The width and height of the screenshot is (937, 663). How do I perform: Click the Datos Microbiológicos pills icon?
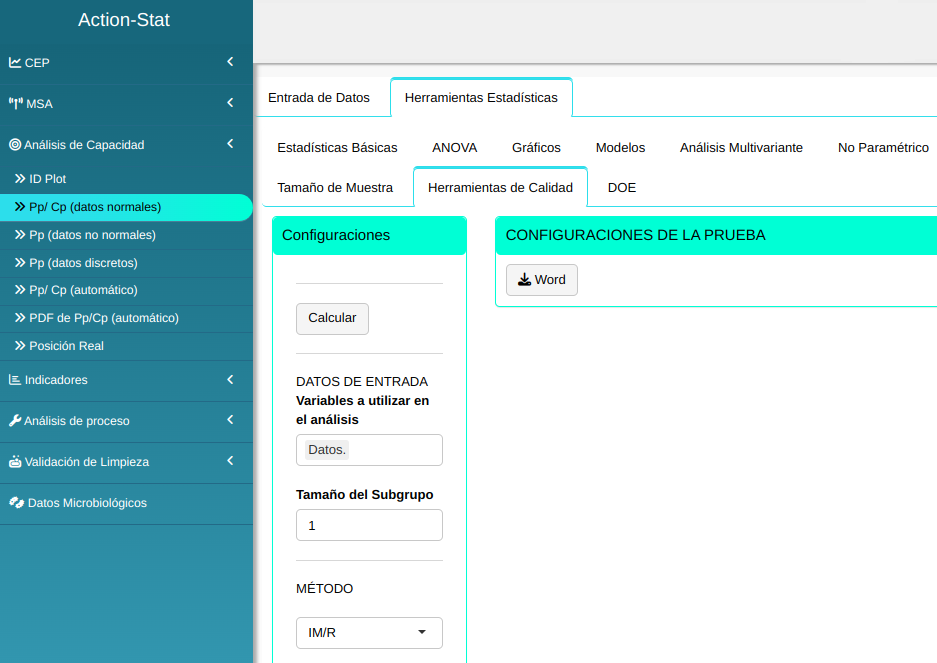(16, 503)
